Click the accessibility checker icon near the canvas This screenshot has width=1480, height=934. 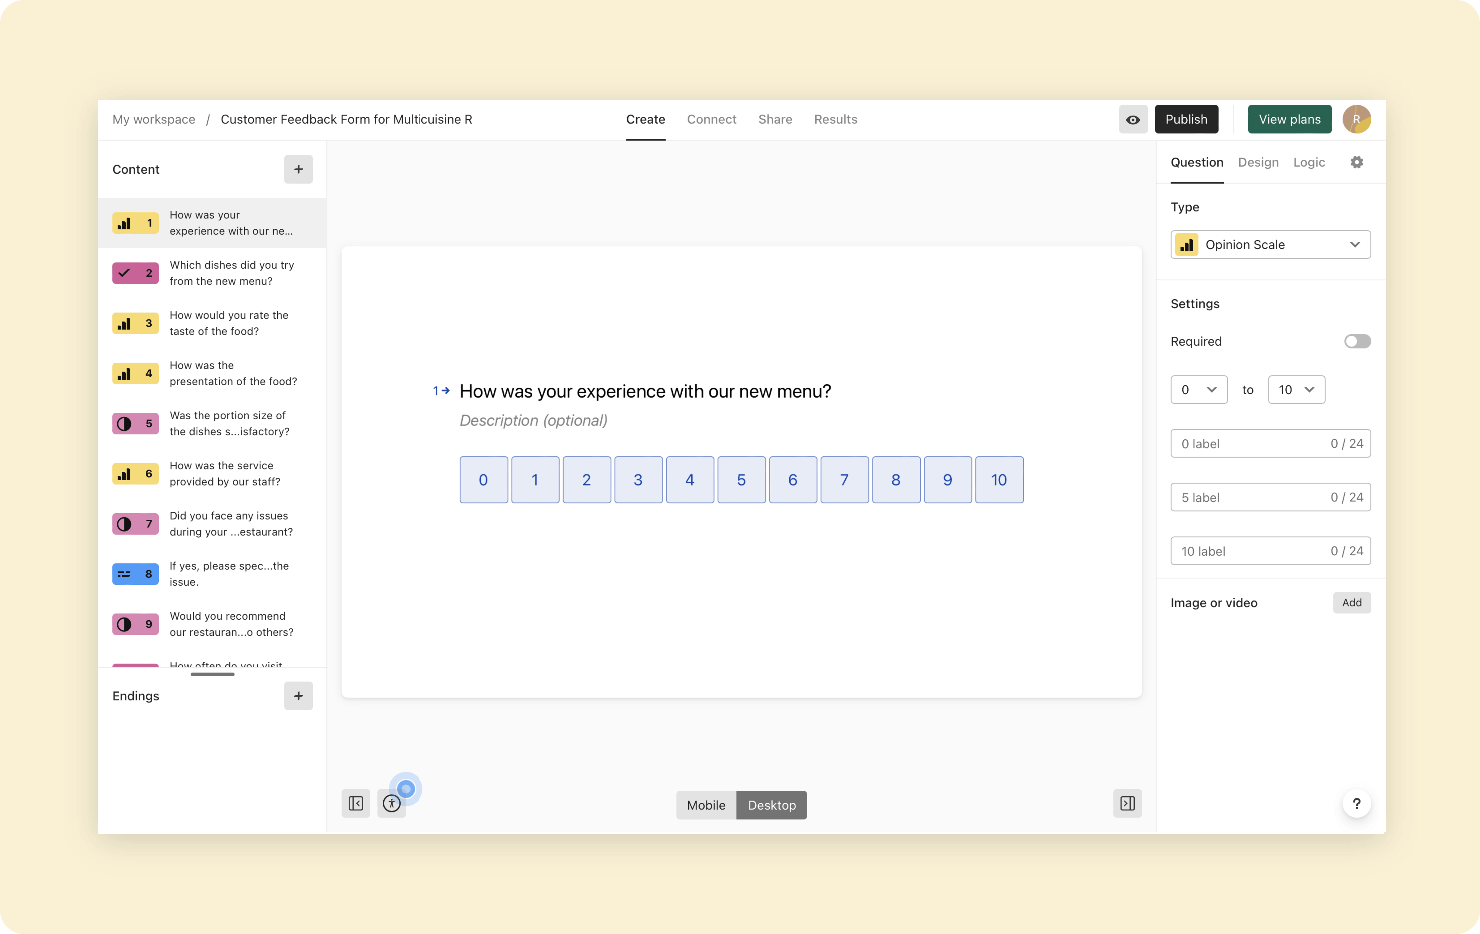click(x=391, y=803)
